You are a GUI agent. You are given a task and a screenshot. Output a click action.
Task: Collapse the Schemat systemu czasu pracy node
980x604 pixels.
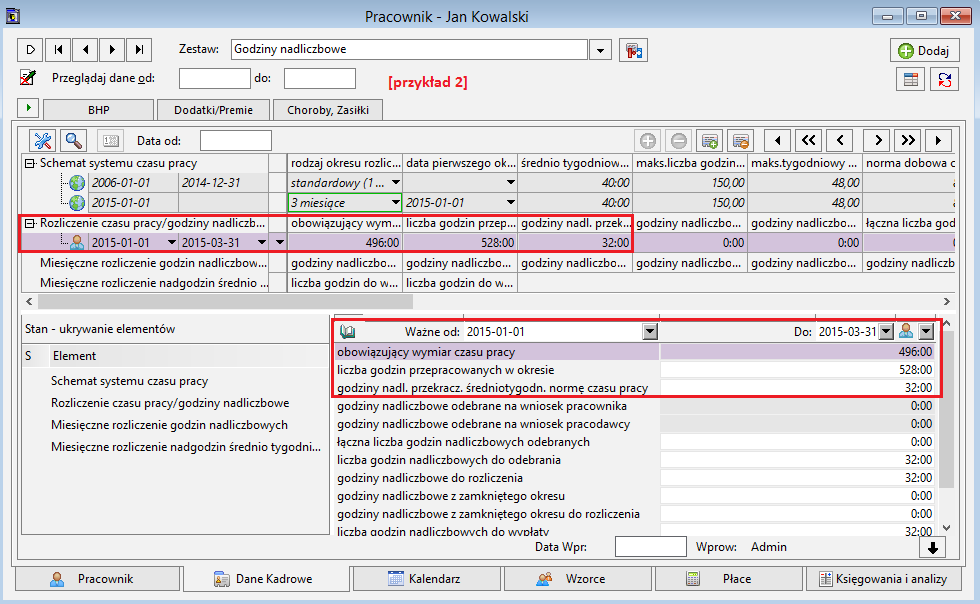pos(29,163)
